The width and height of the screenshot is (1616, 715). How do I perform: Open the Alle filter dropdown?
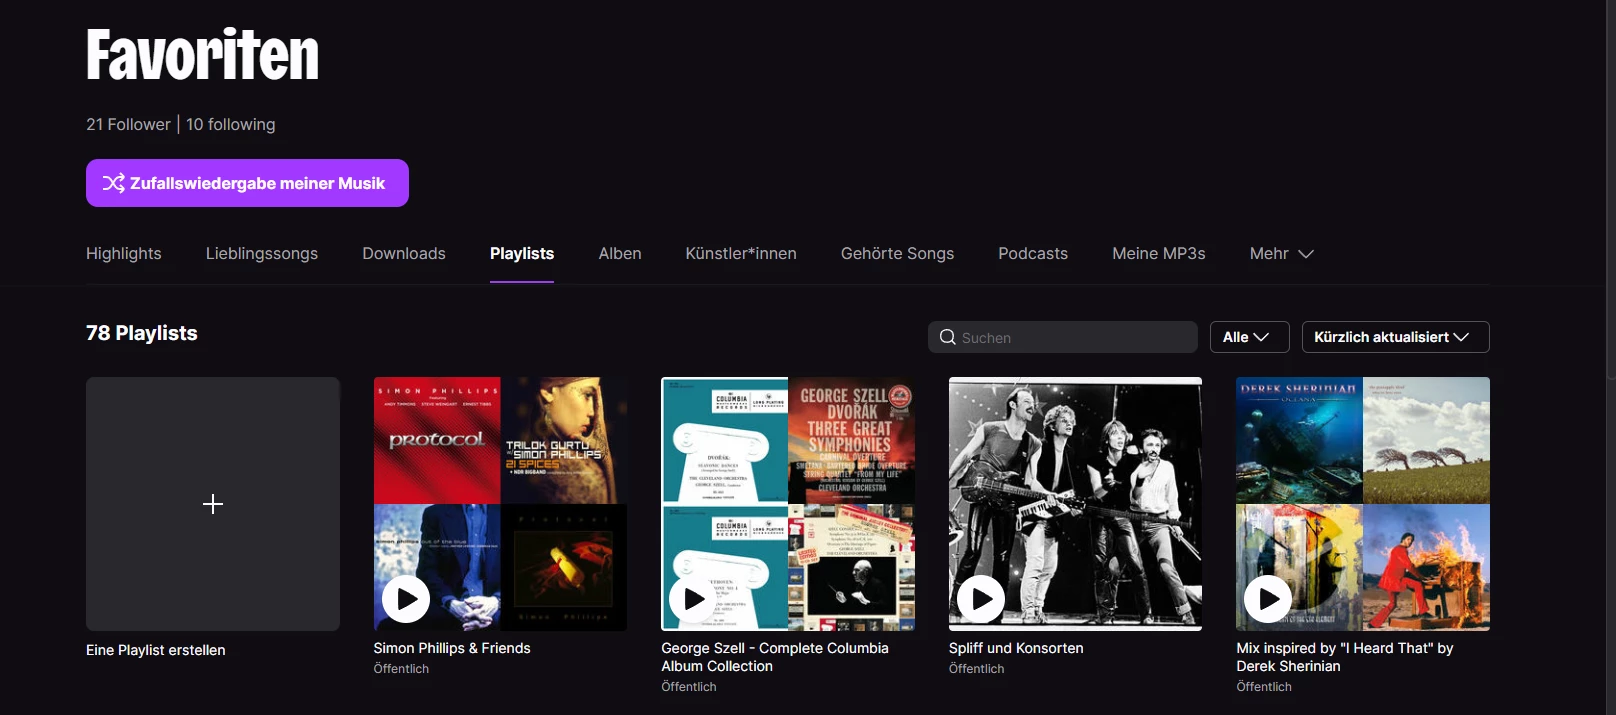pyautogui.click(x=1249, y=337)
